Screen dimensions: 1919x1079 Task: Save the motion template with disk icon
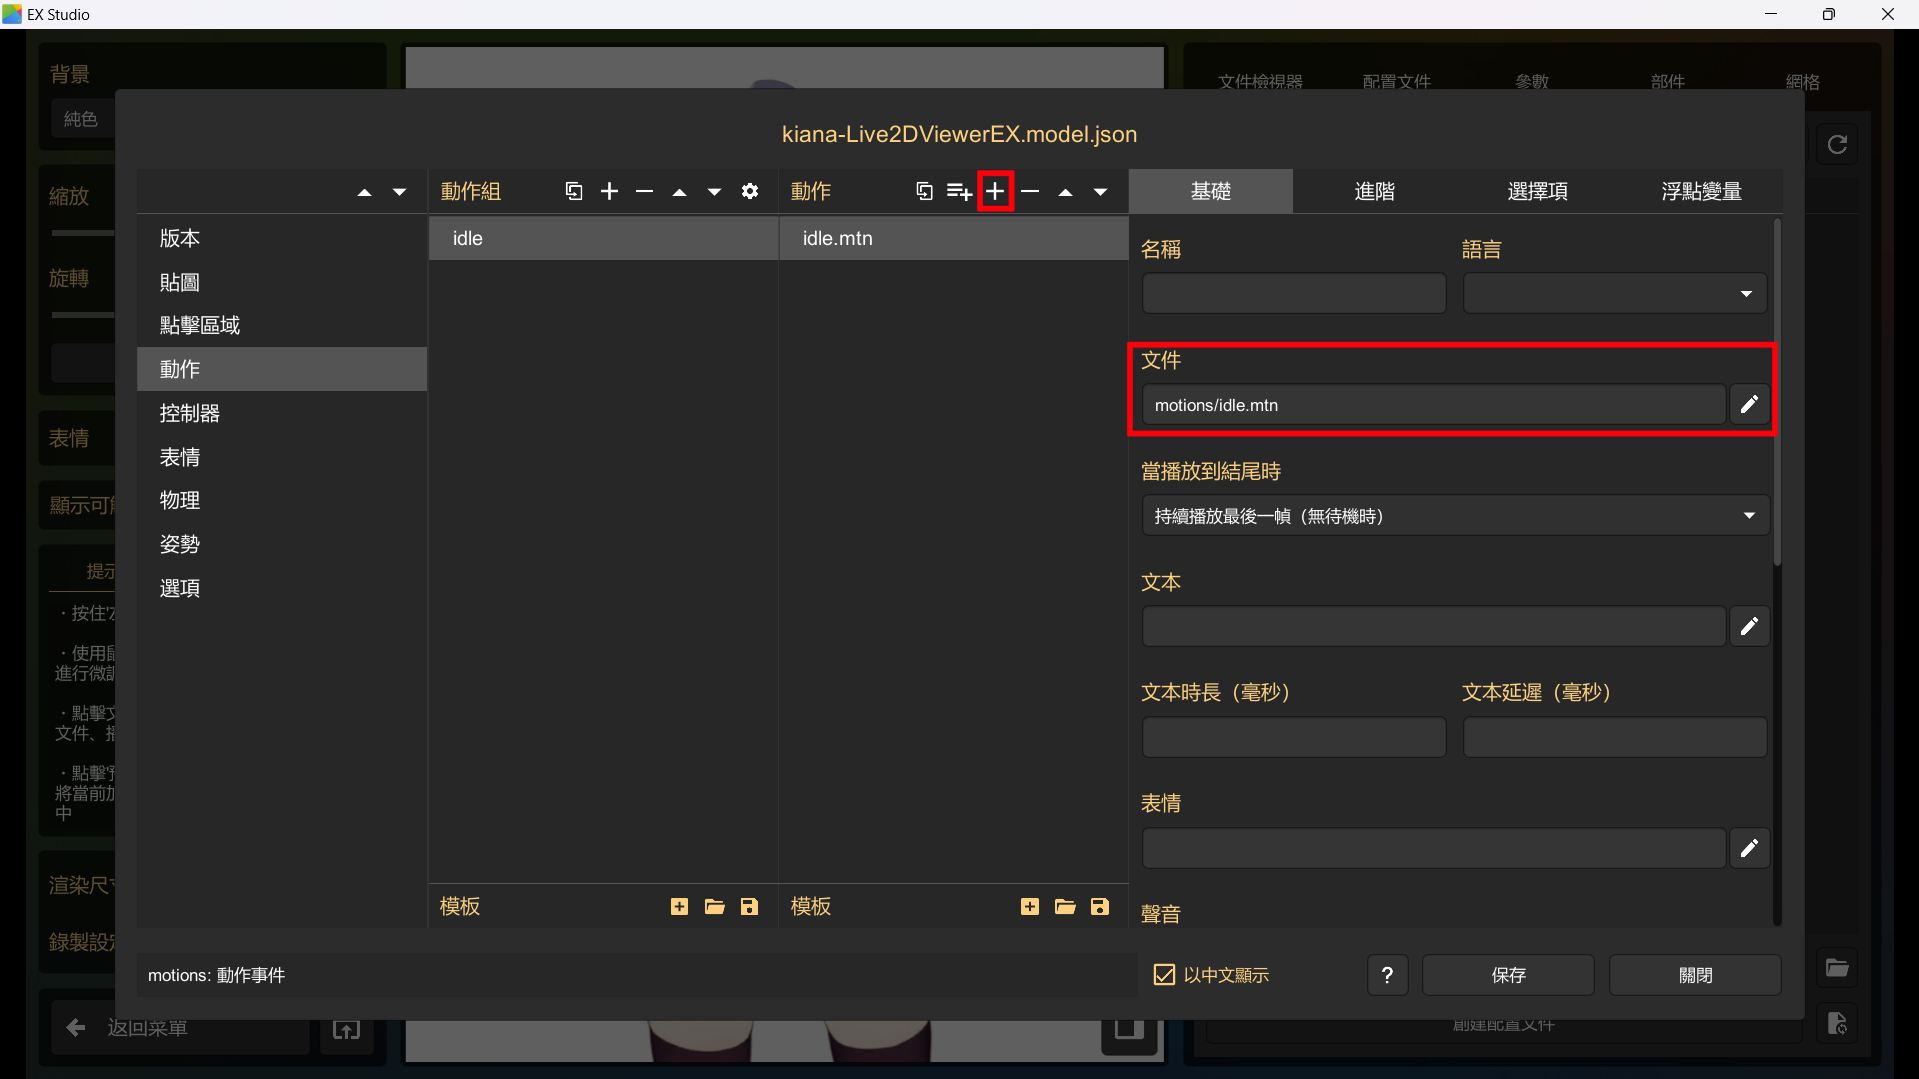click(x=1100, y=906)
